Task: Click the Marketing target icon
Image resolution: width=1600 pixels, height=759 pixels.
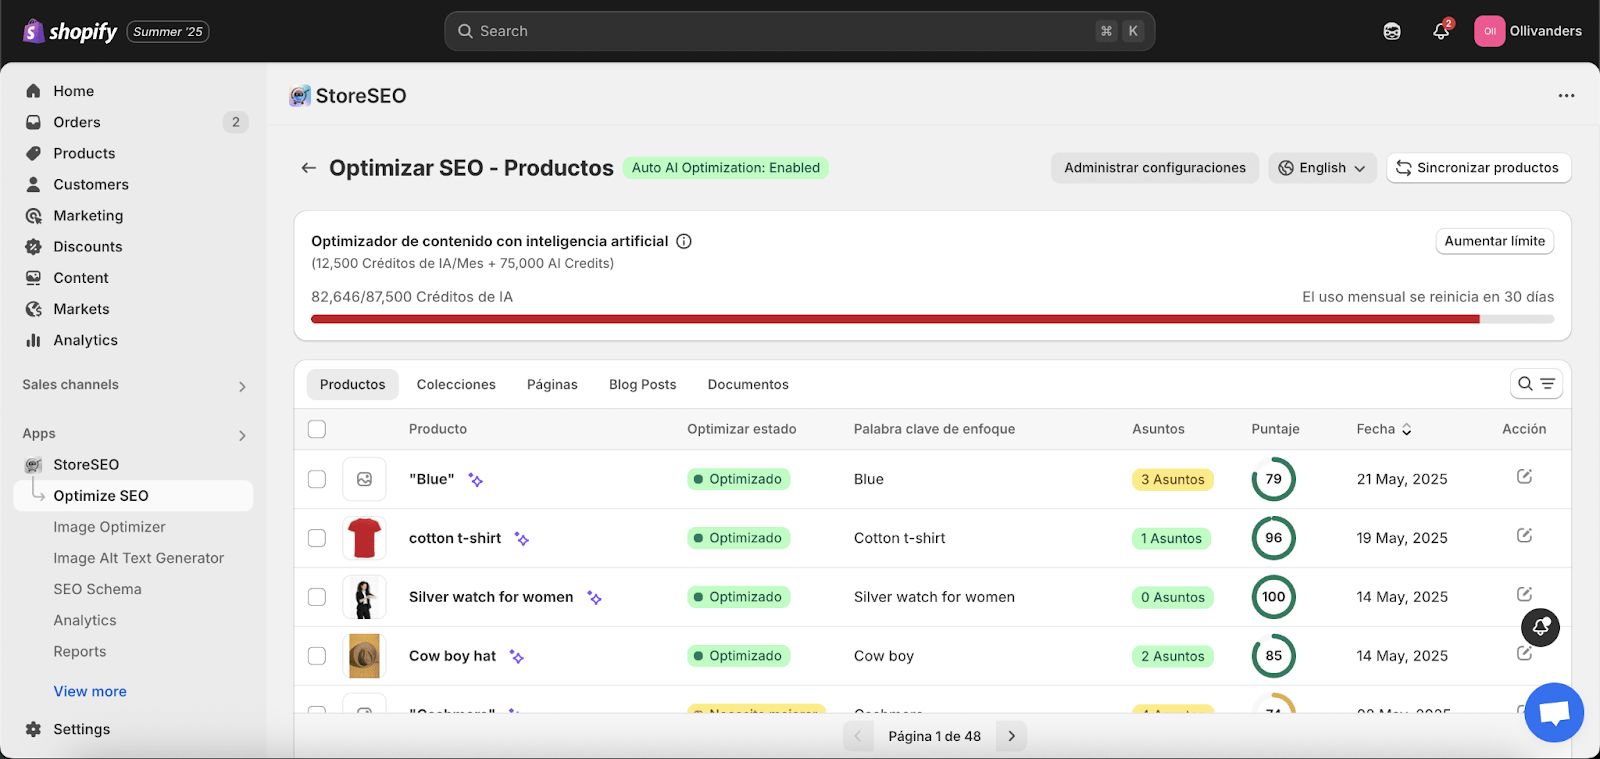Action: pos(33,215)
